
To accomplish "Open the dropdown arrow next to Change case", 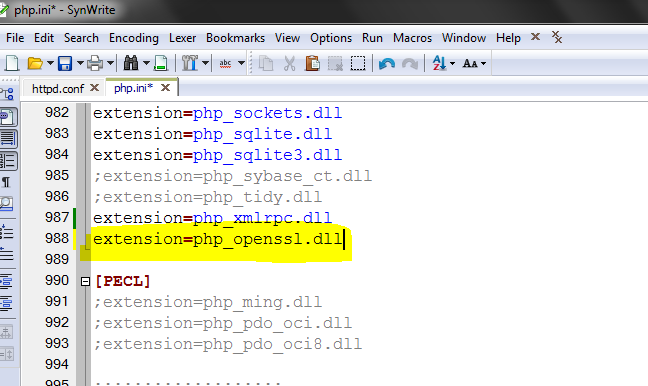I will pyautogui.click(x=483, y=64).
